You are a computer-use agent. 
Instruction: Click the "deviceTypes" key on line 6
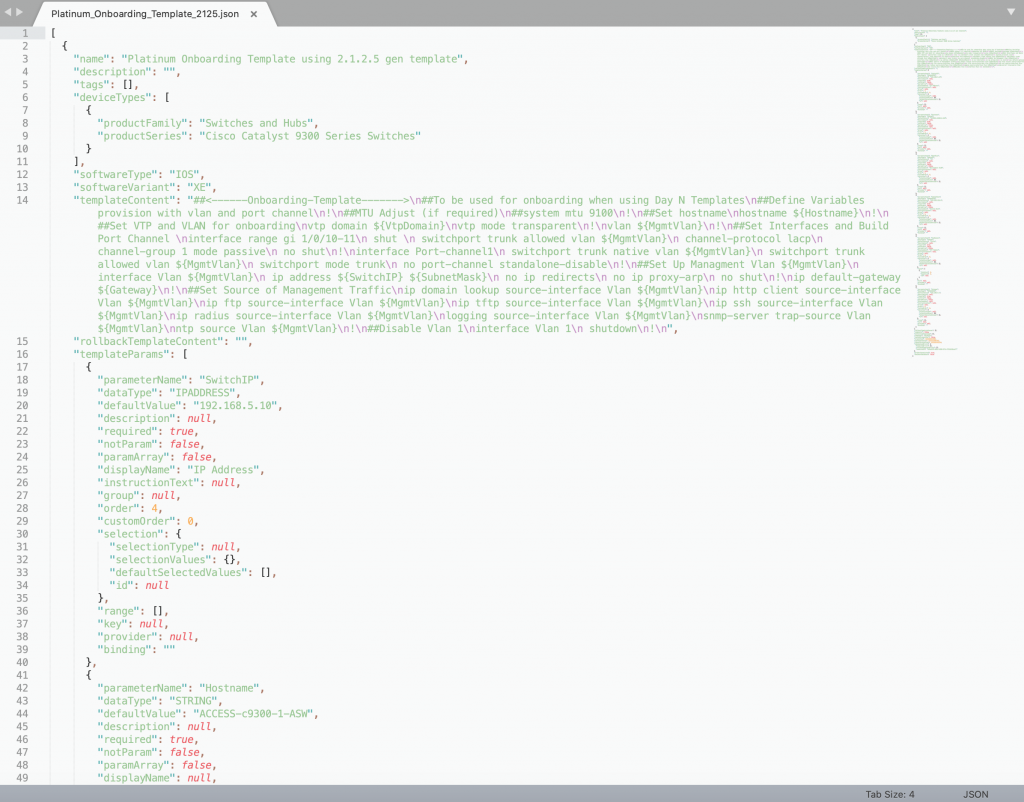tap(112, 97)
